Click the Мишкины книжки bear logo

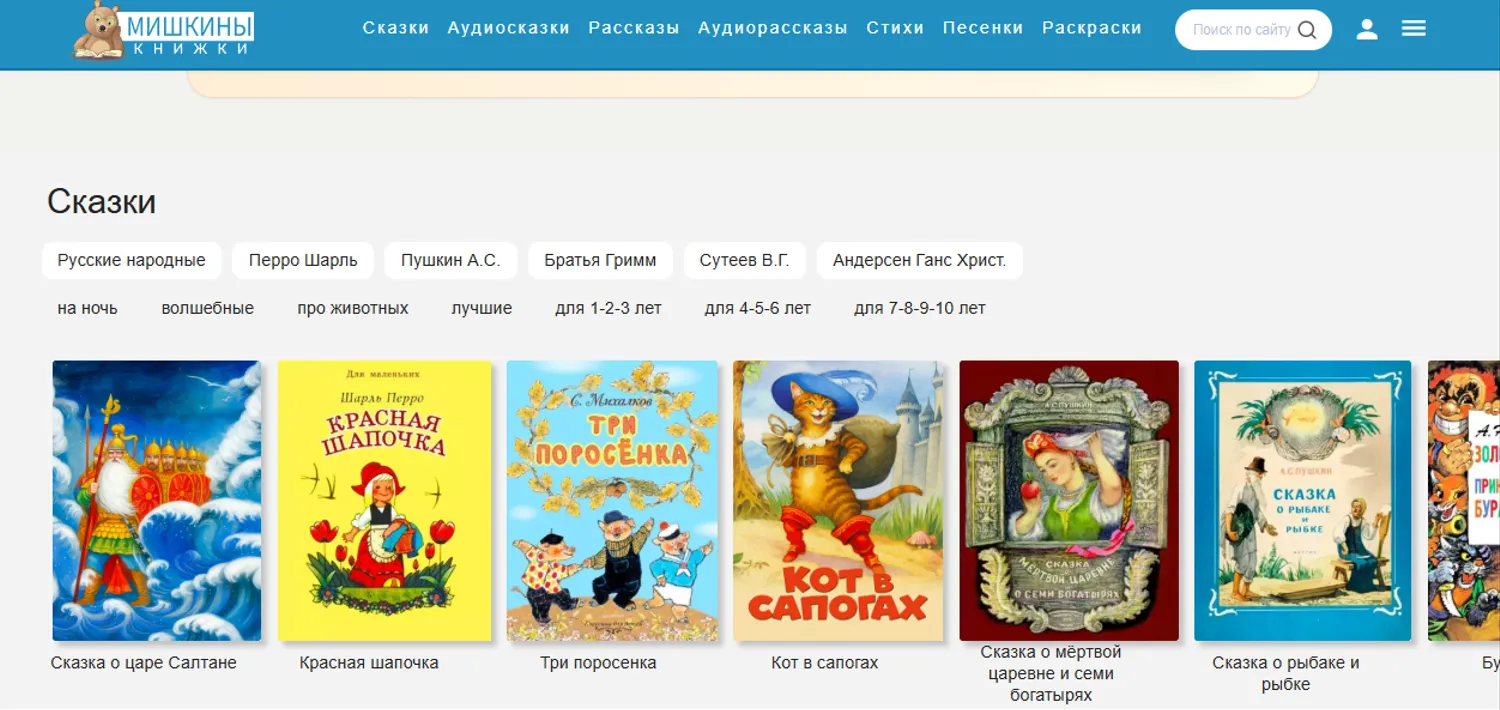(x=164, y=30)
